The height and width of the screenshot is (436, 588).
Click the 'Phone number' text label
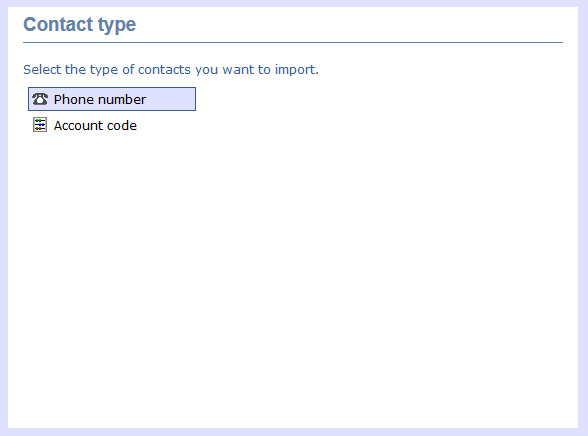tap(99, 99)
